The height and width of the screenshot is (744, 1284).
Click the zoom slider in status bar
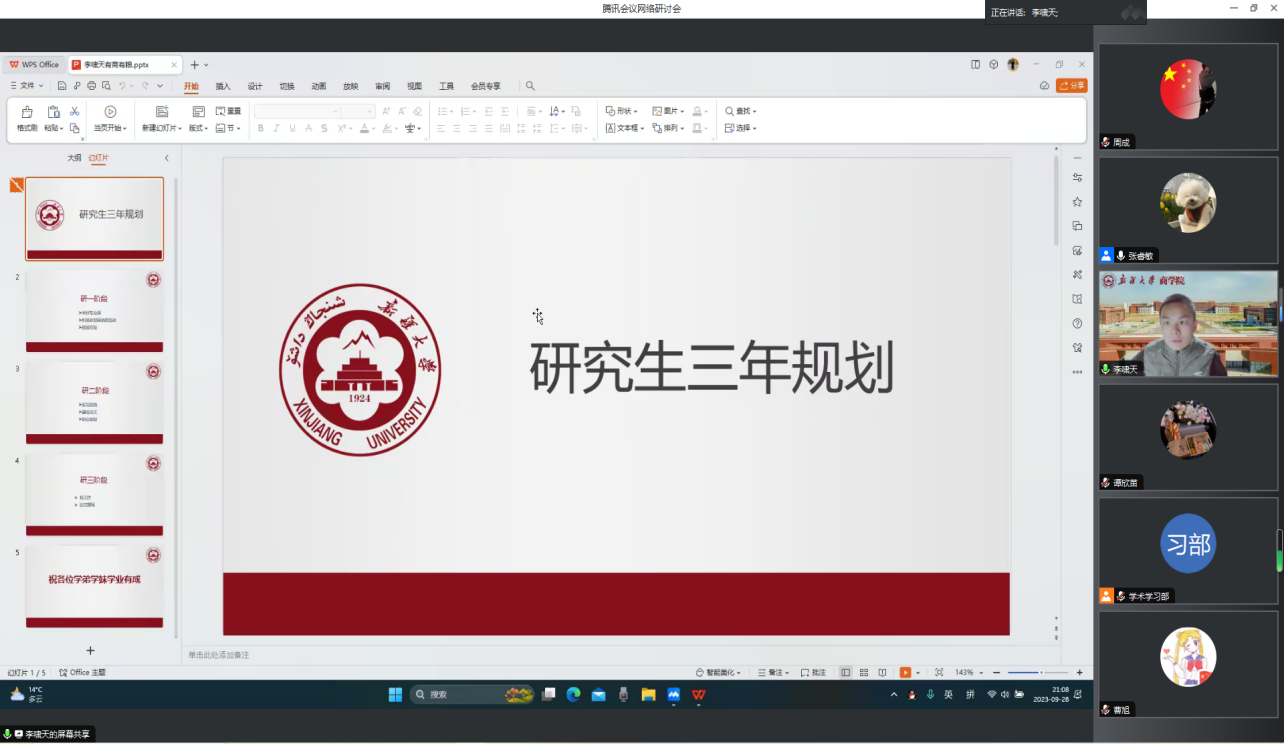[1038, 673]
